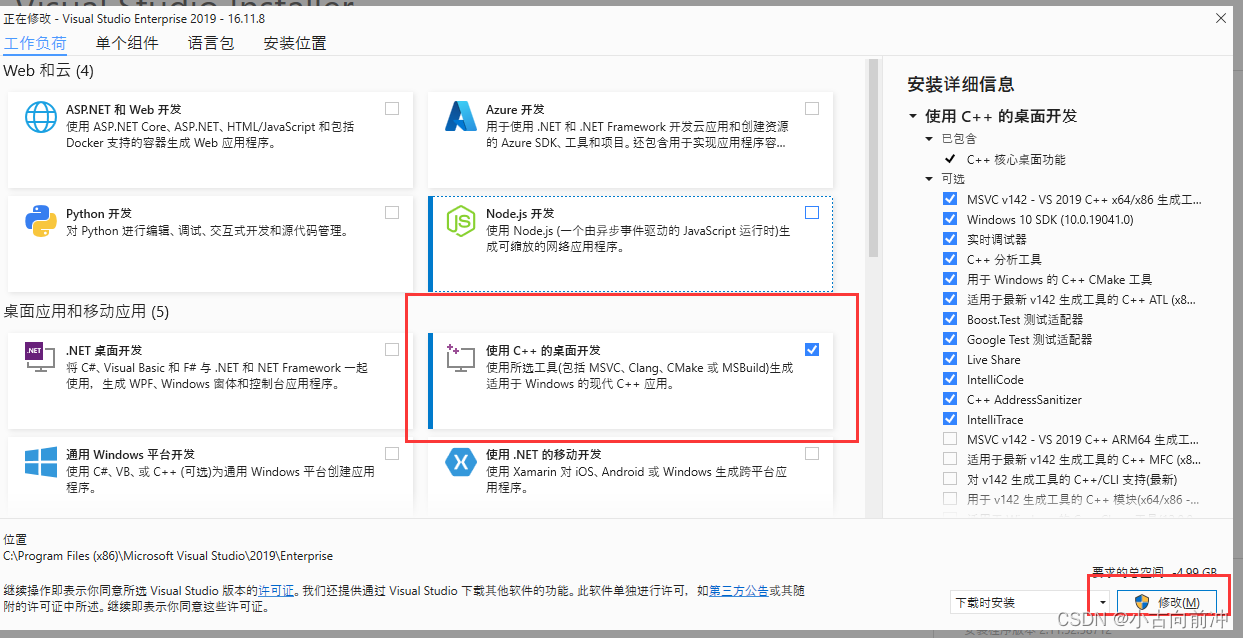Uncheck the Google Test 测试适配器 component
1243x638 pixels.
949,339
